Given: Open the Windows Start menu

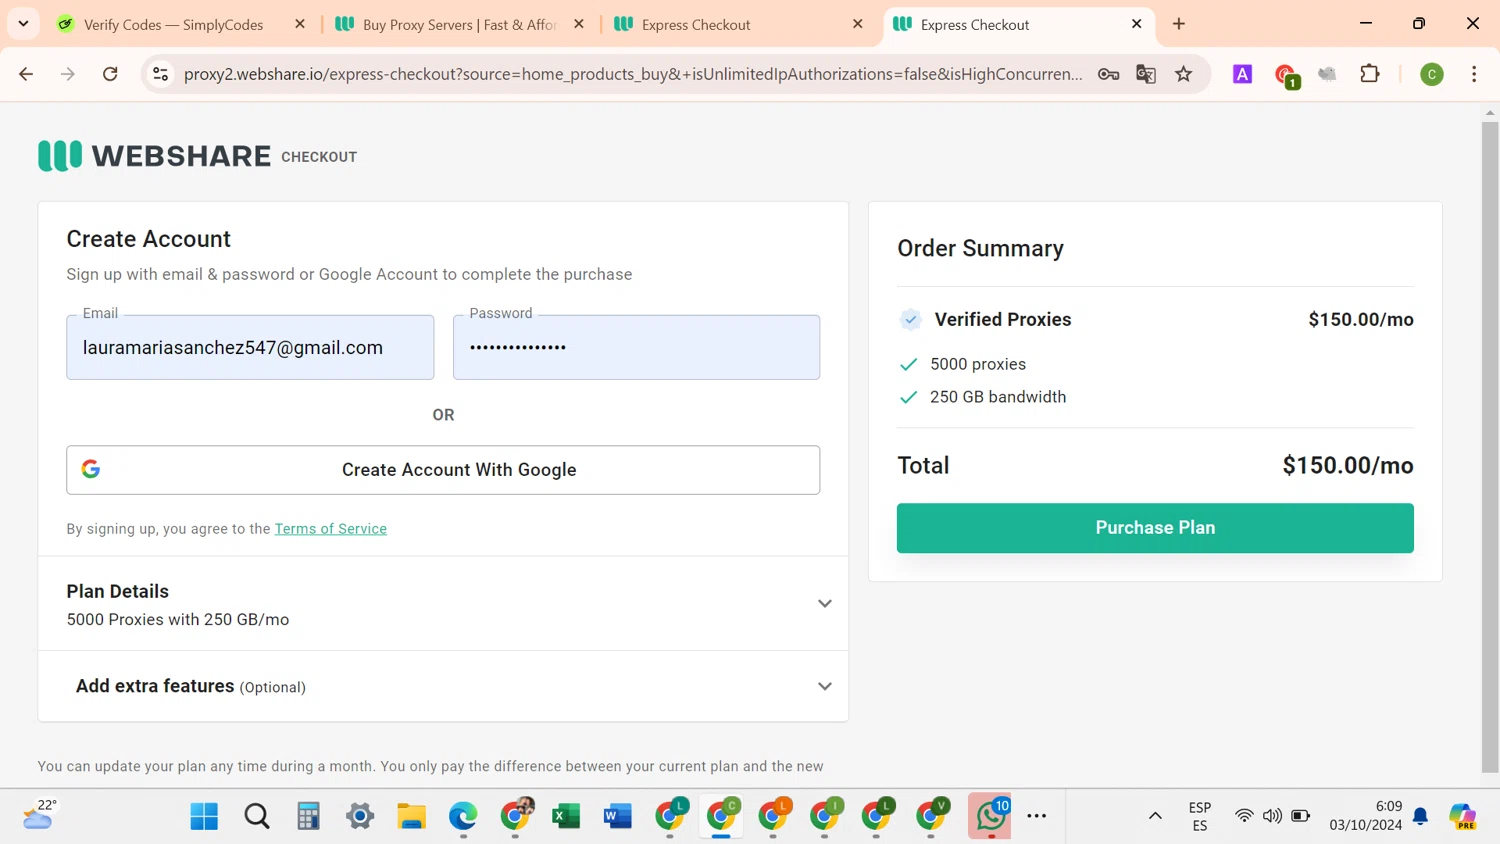Looking at the screenshot, I should coord(204,816).
